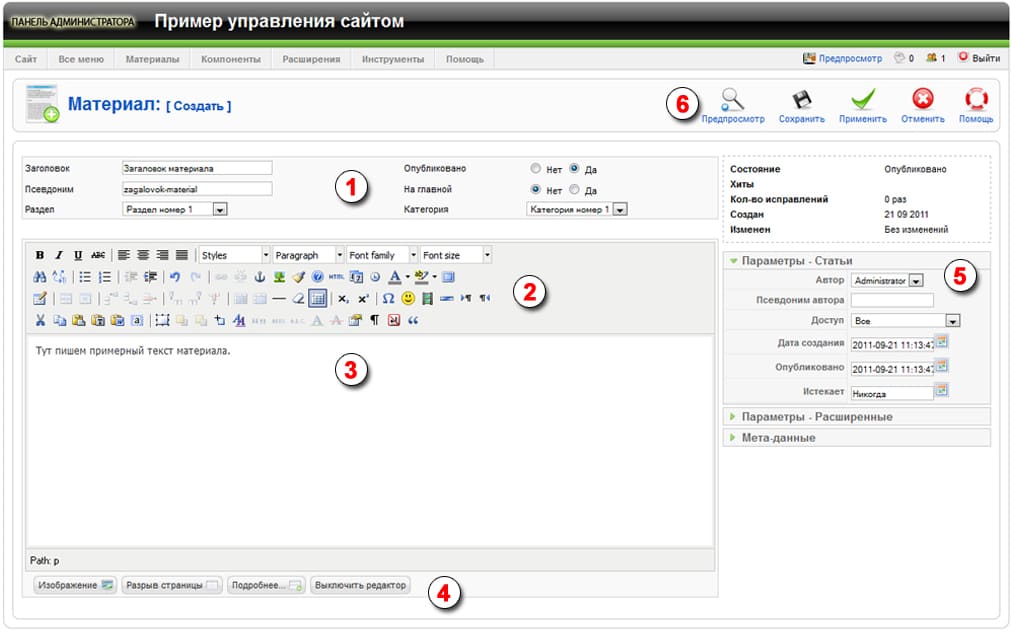Click the Применить green checkmark icon
Image resolution: width=1012 pixels, height=634 pixels.
click(x=862, y=100)
